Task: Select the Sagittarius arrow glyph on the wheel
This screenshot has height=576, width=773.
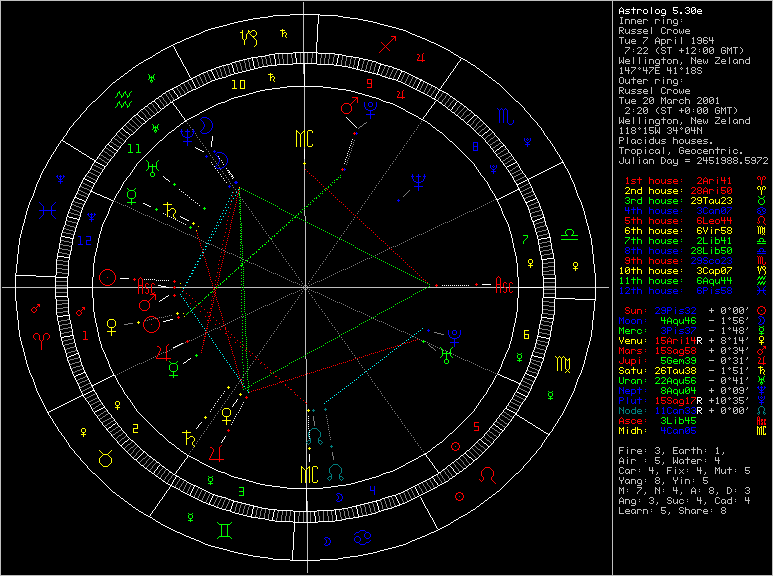Action: coord(388,45)
